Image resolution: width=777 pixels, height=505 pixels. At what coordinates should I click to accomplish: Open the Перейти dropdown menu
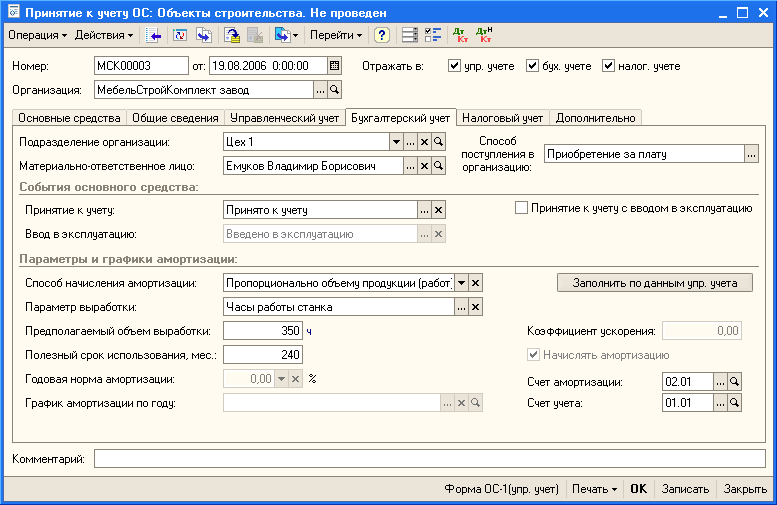click(336, 35)
